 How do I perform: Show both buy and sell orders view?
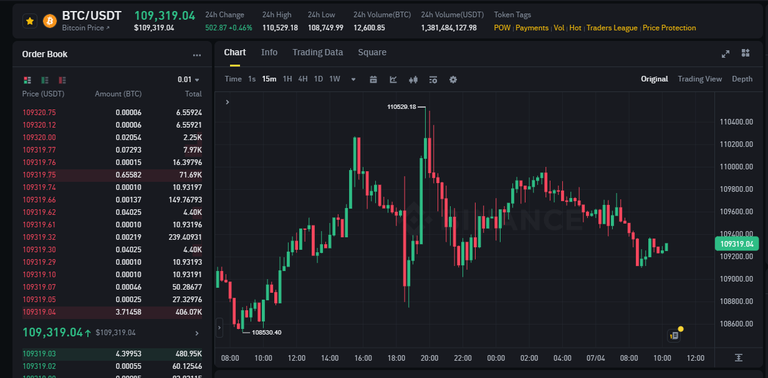tap(27, 80)
